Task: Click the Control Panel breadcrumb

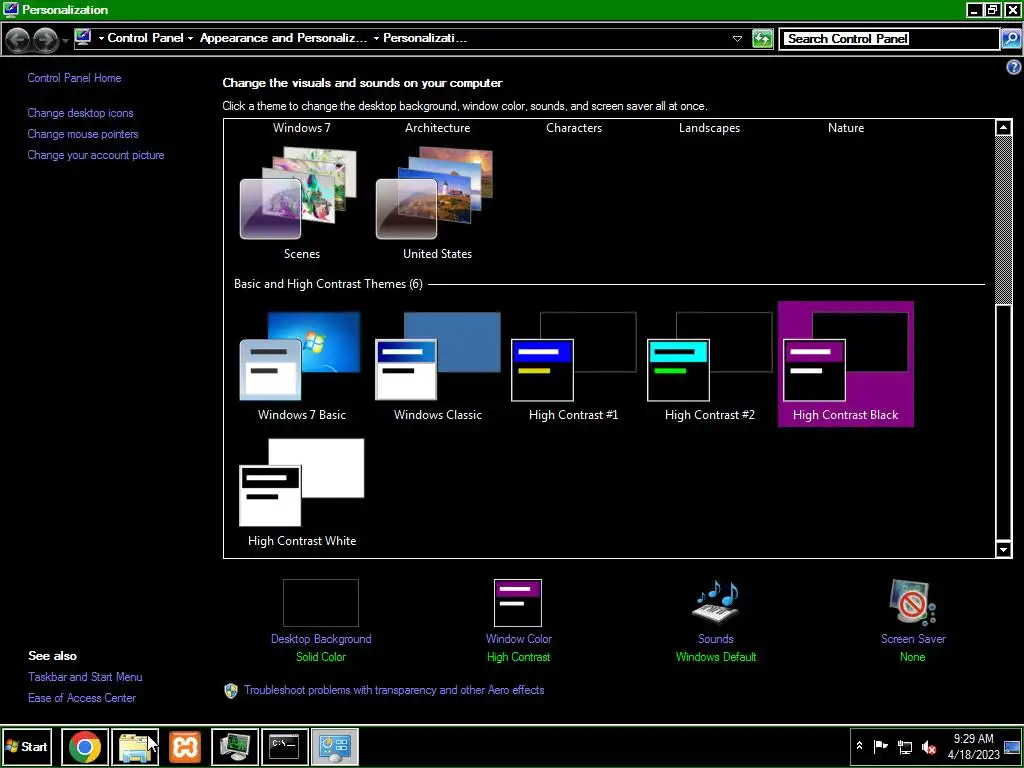Action: (x=145, y=38)
